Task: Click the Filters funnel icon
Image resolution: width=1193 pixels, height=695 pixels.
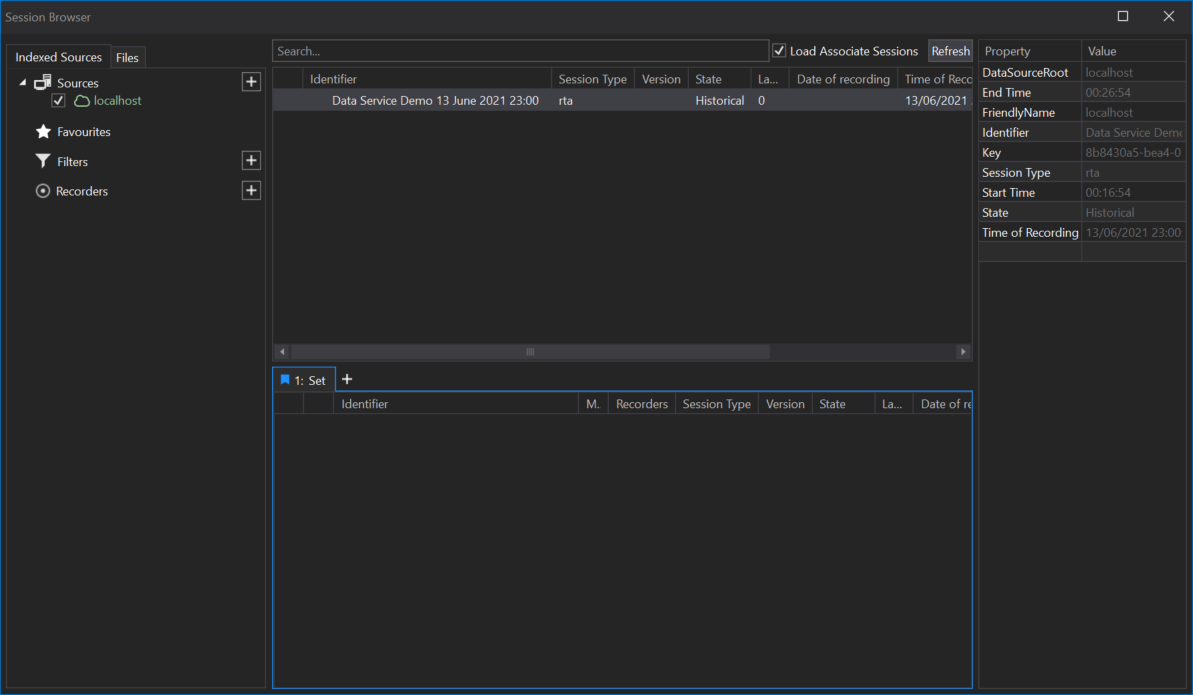Action: [41, 161]
